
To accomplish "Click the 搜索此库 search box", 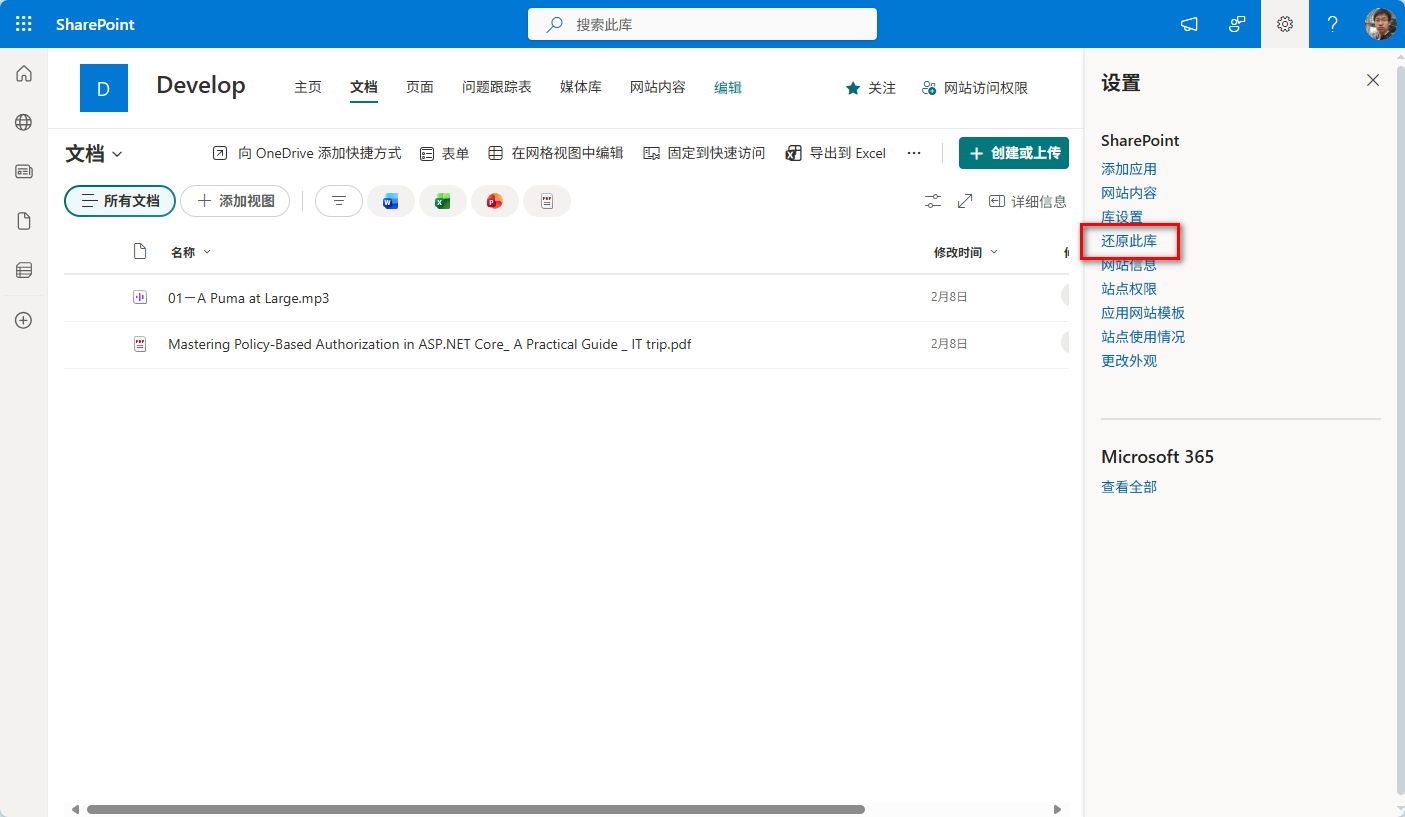I will tap(702, 24).
